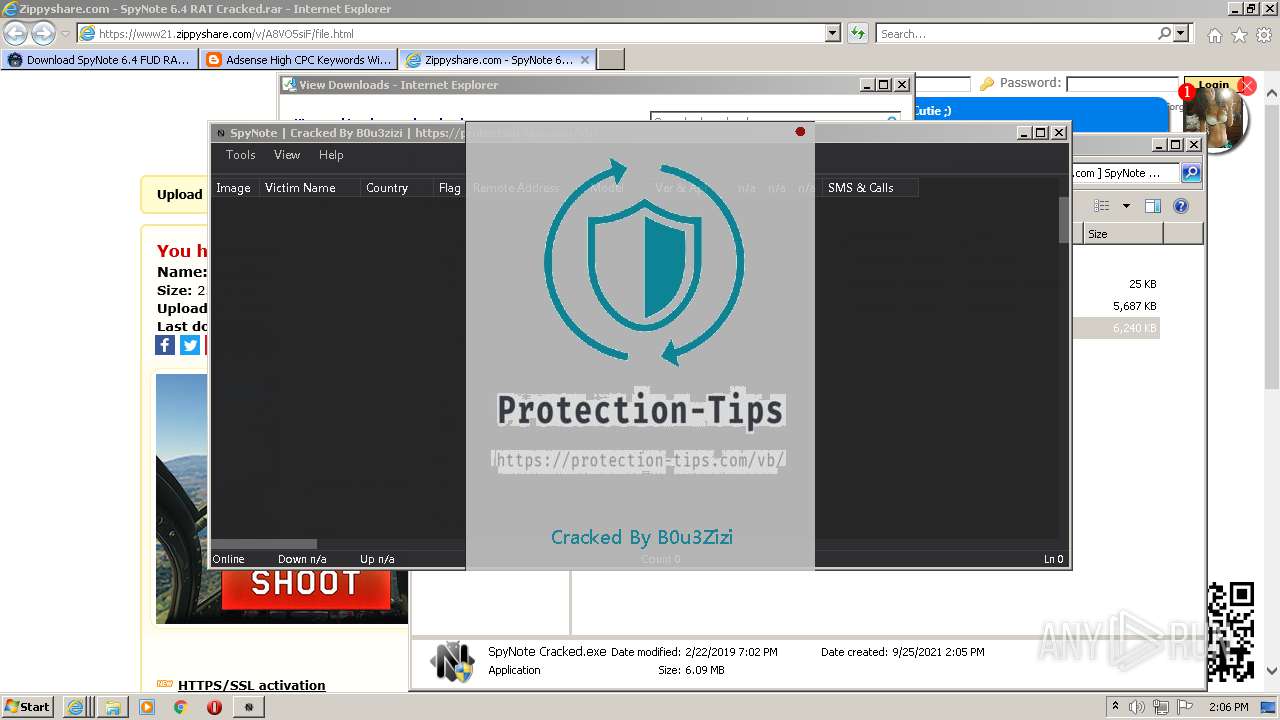
Task: Switch to Adsense High CPC Keywords tab
Action: pos(298,60)
